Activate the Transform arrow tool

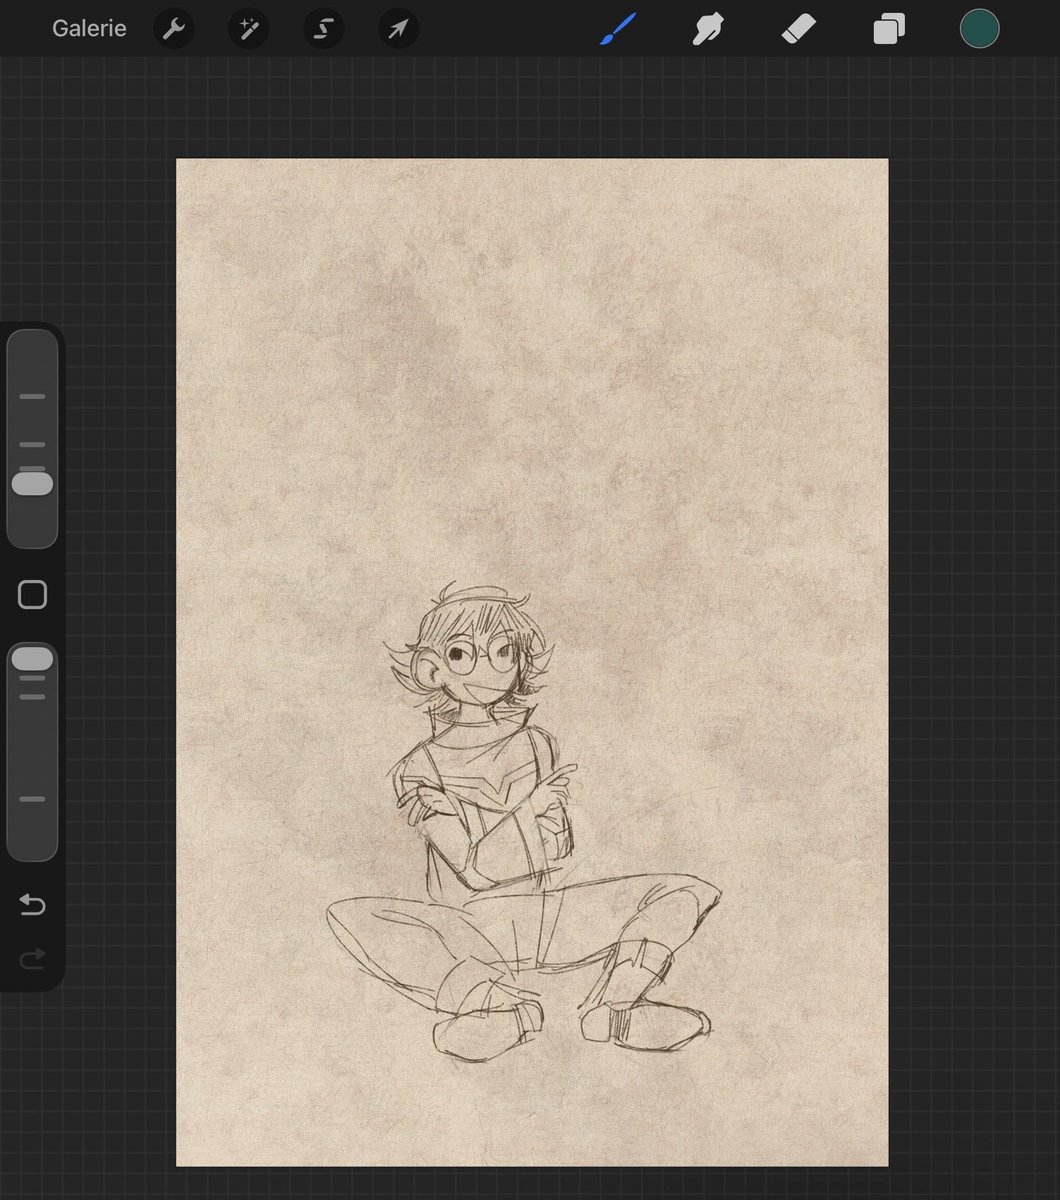(398, 29)
